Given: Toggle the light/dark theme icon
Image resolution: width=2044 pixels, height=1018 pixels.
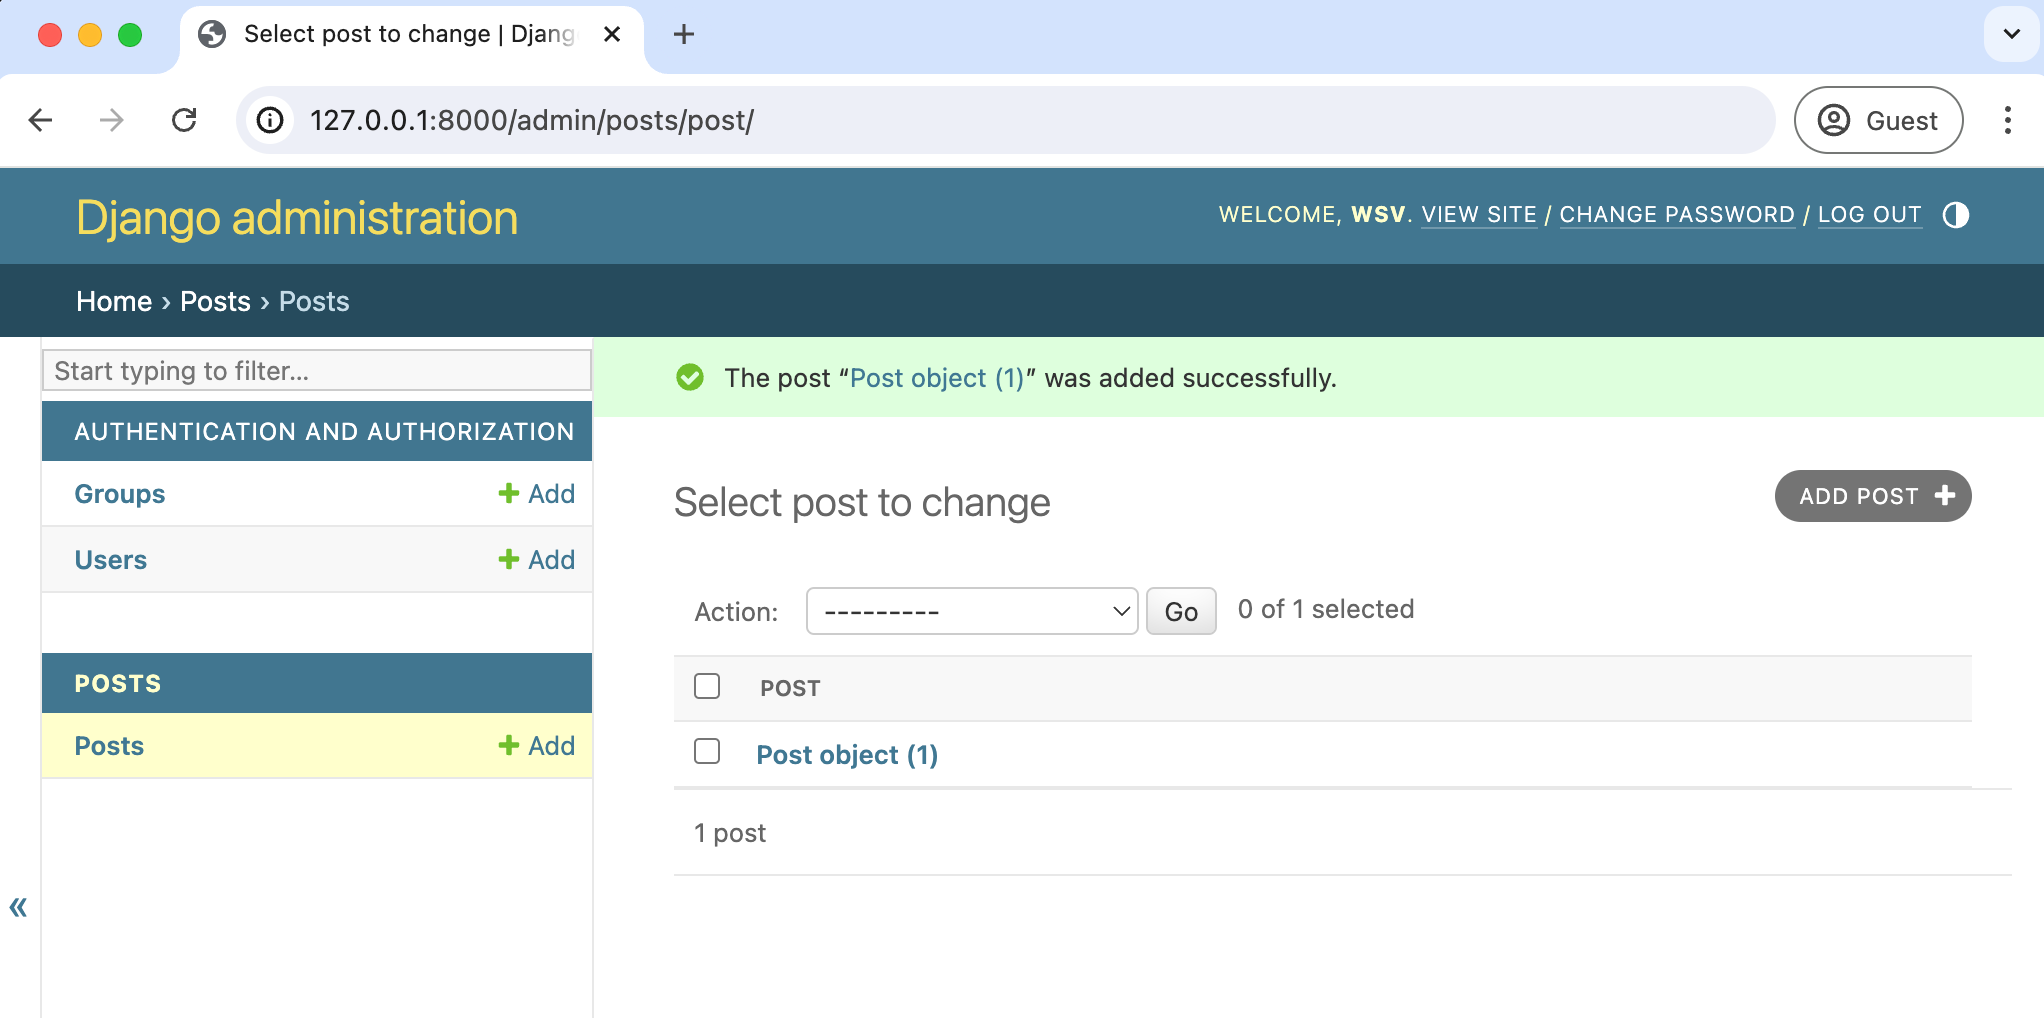Looking at the screenshot, I should (1955, 215).
